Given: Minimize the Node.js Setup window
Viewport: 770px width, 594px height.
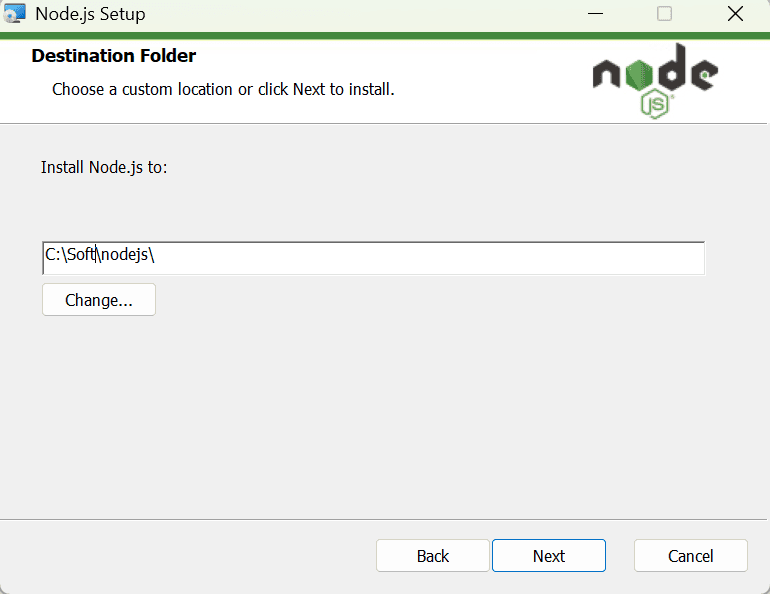Looking at the screenshot, I should [x=595, y=14].
